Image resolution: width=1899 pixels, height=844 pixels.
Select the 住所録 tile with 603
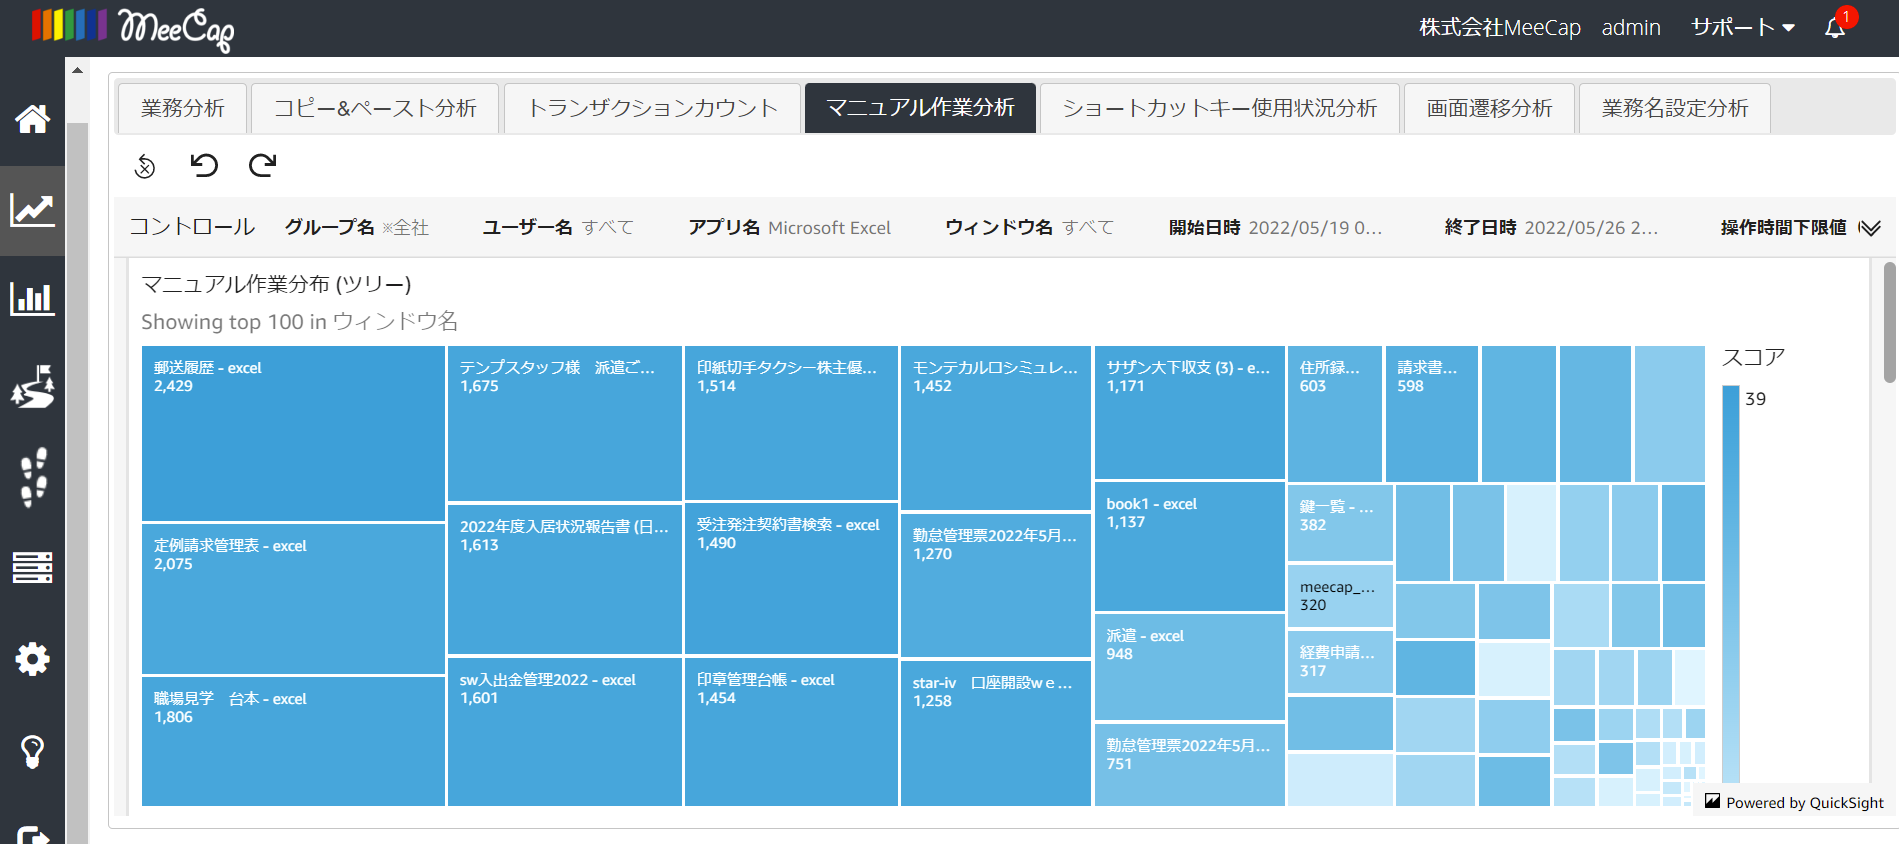[1335, 414]
